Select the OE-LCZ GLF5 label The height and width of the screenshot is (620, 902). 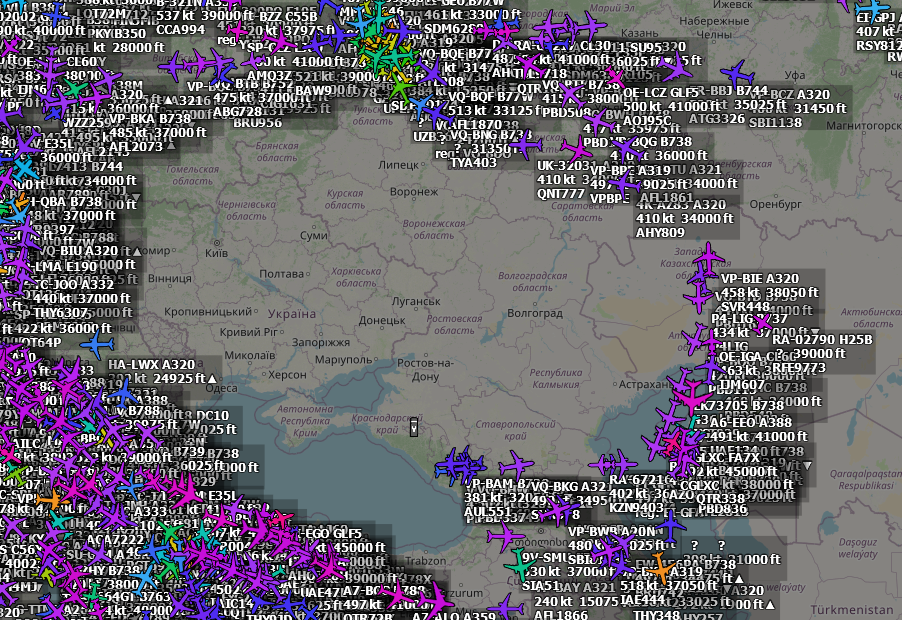click(660, 93)
